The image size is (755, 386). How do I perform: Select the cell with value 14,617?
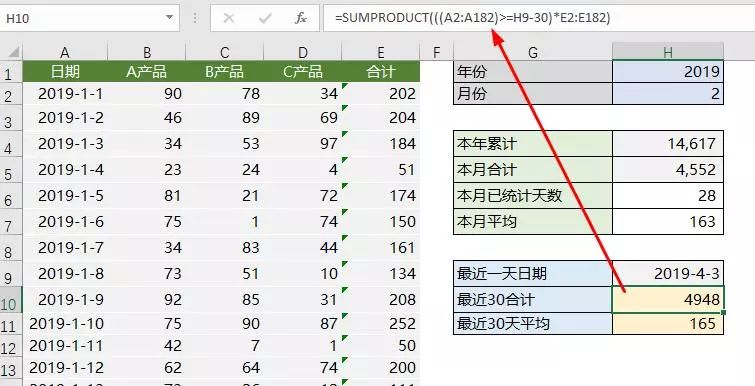point(668,143)
